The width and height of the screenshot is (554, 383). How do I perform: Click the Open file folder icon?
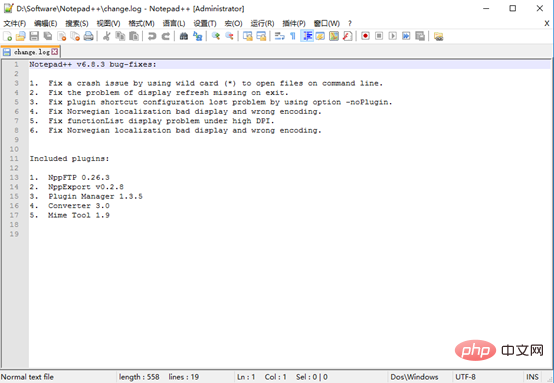[21, 36]
